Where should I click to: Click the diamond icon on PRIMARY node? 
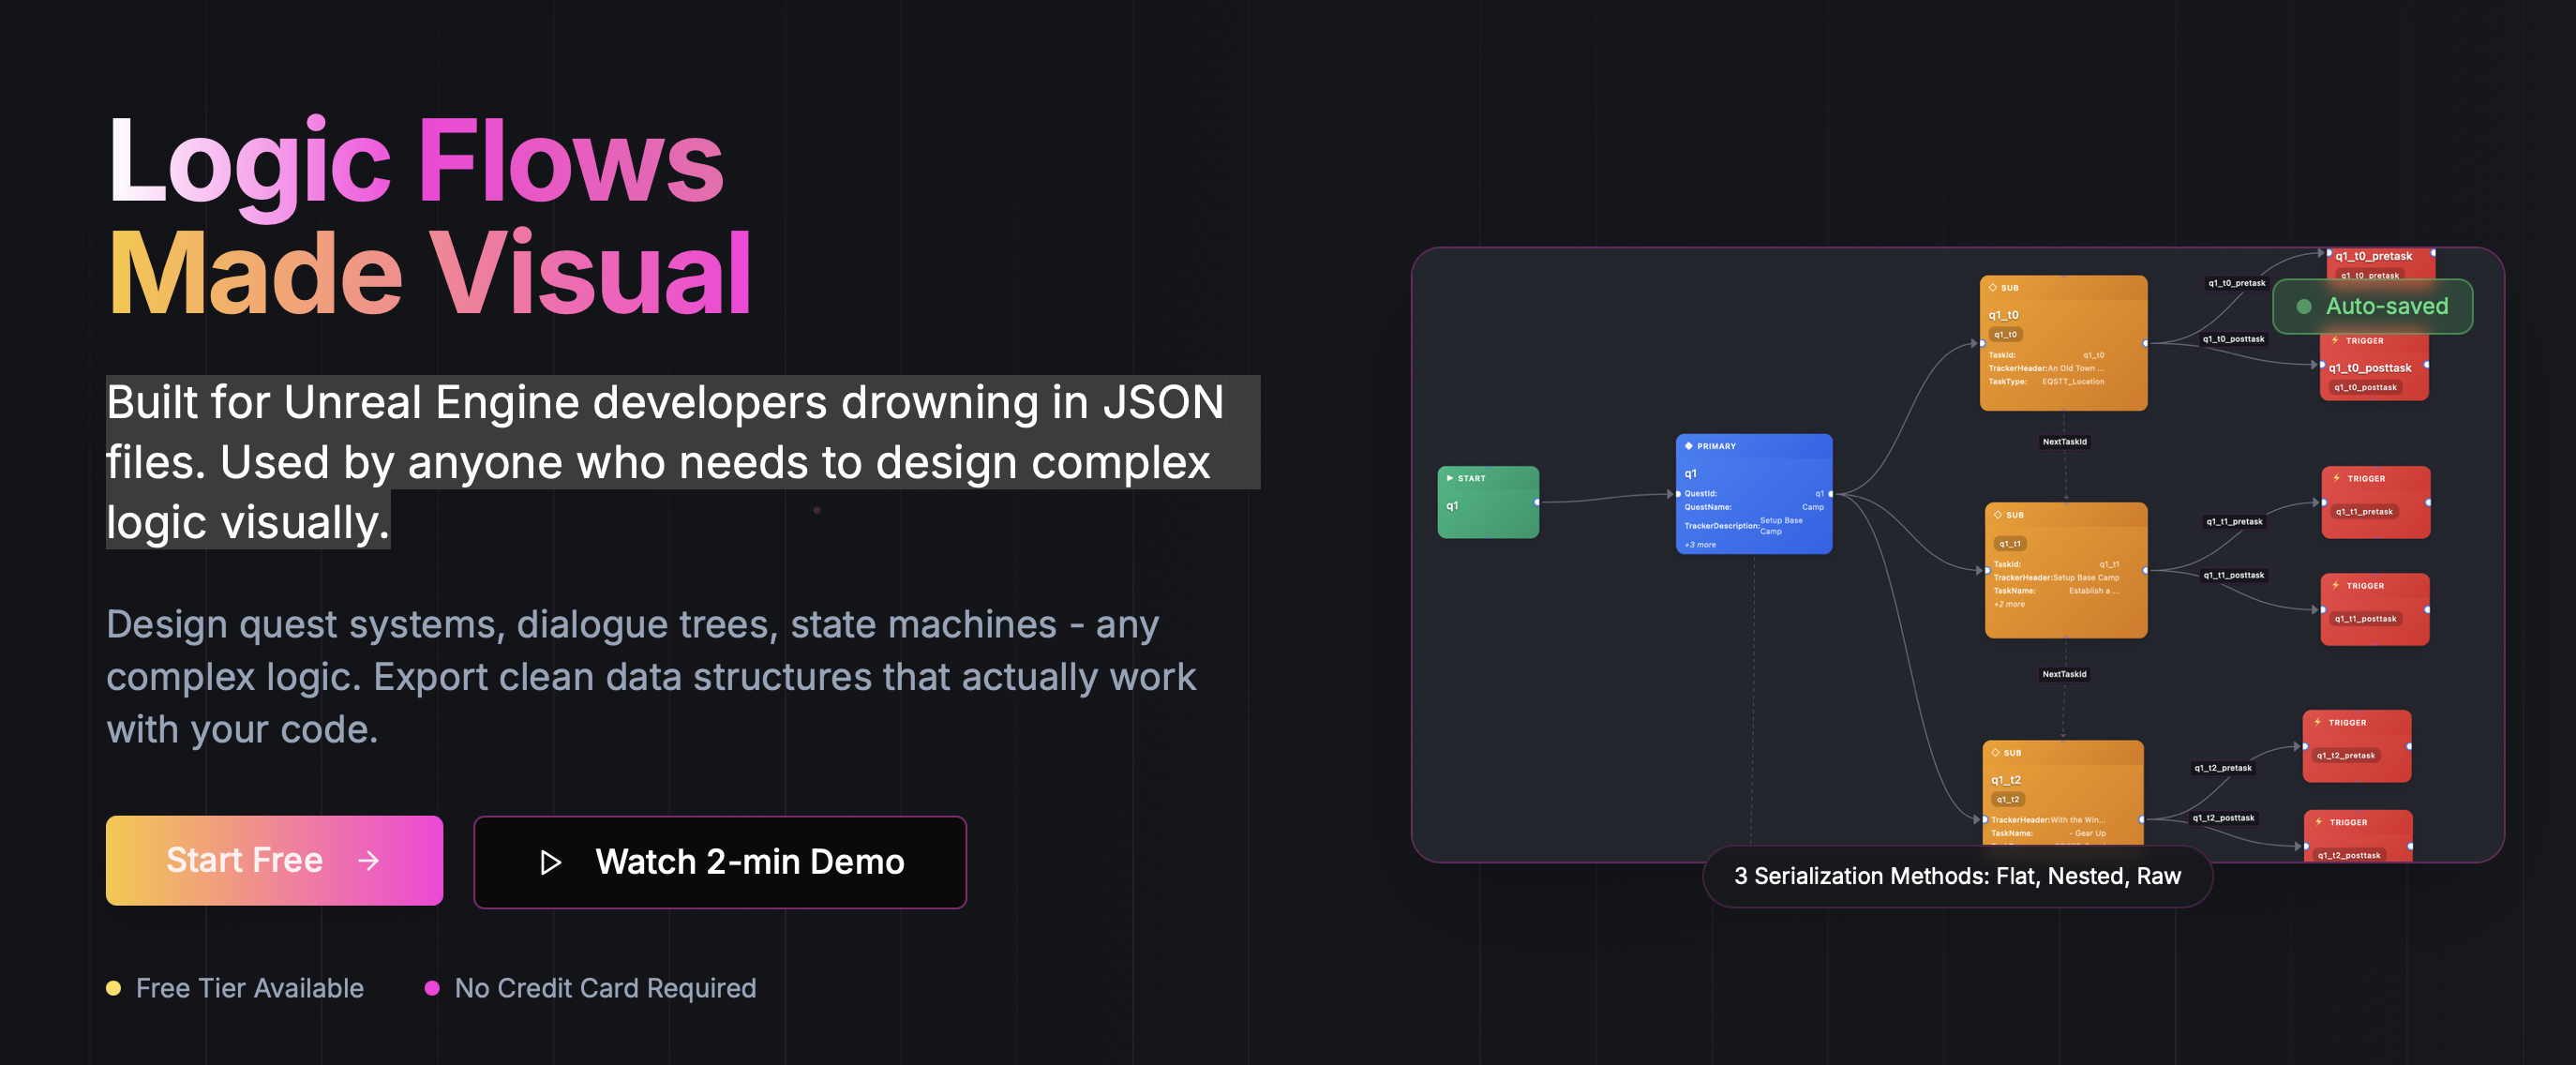pyautogui.click(x=1689, y=446)
